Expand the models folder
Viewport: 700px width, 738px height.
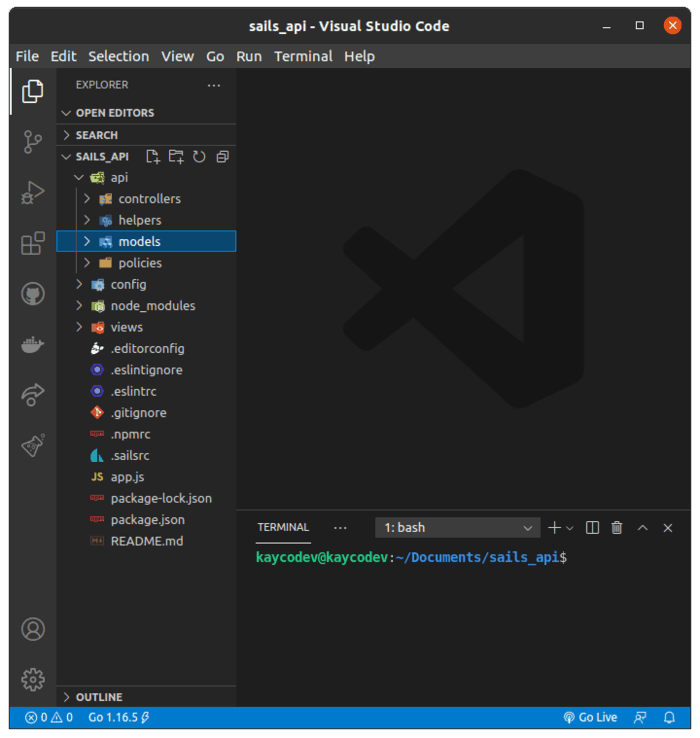tap(146, 241)
